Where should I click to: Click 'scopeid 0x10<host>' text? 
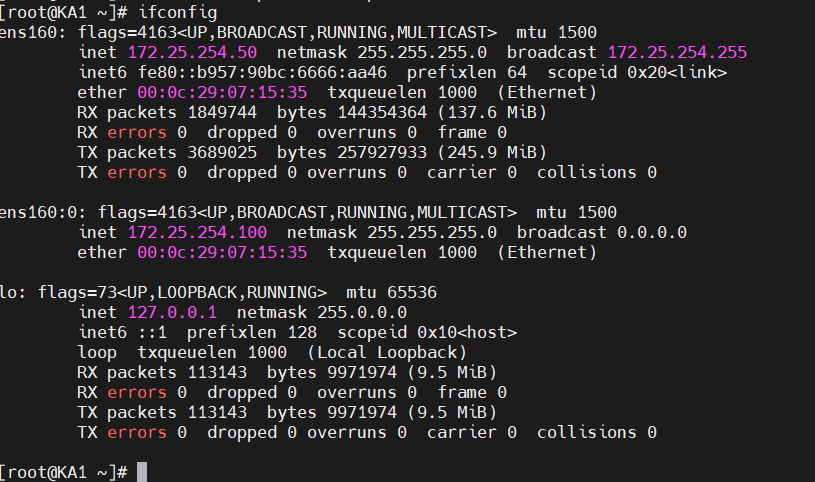(x=427, y=332)
